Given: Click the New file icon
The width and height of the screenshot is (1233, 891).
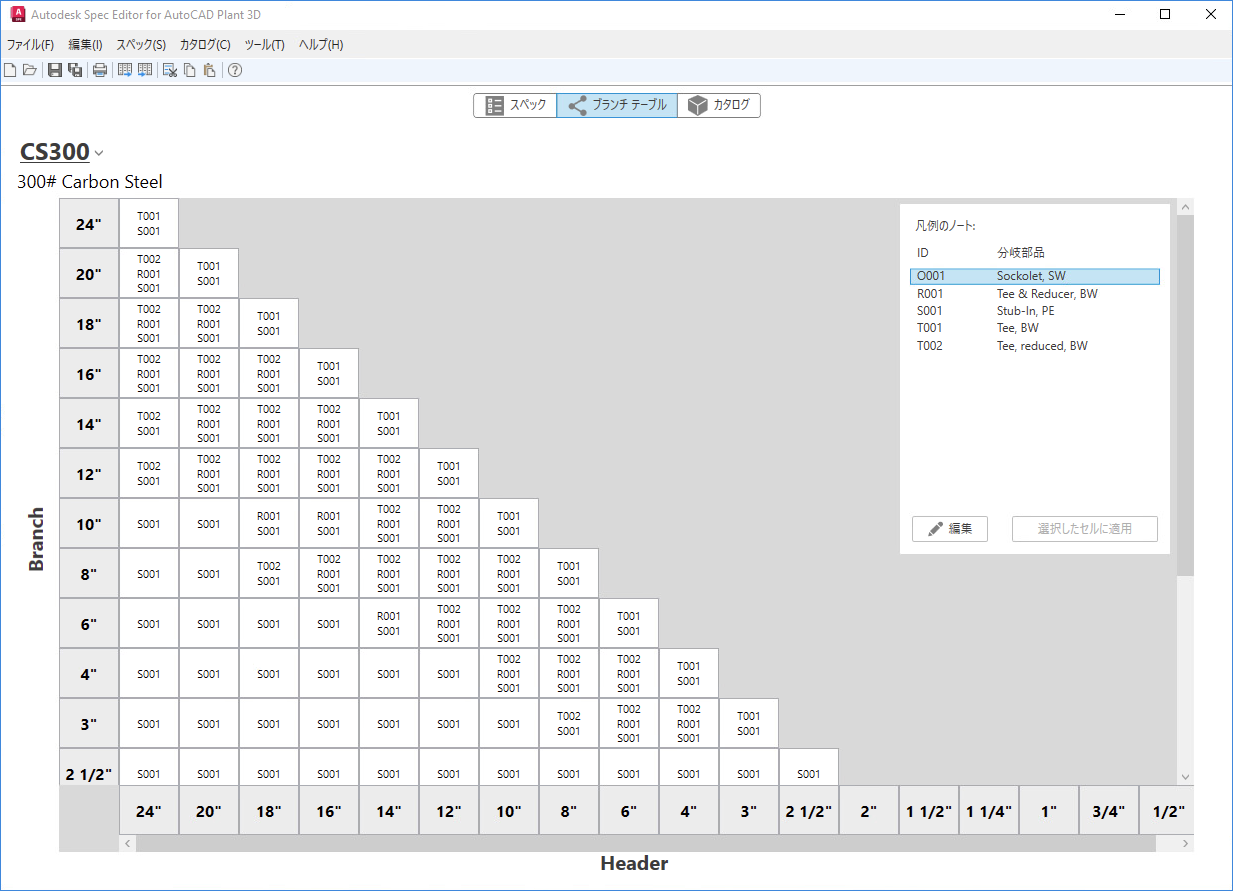Looking at the screenshot, I should point(10,70).
